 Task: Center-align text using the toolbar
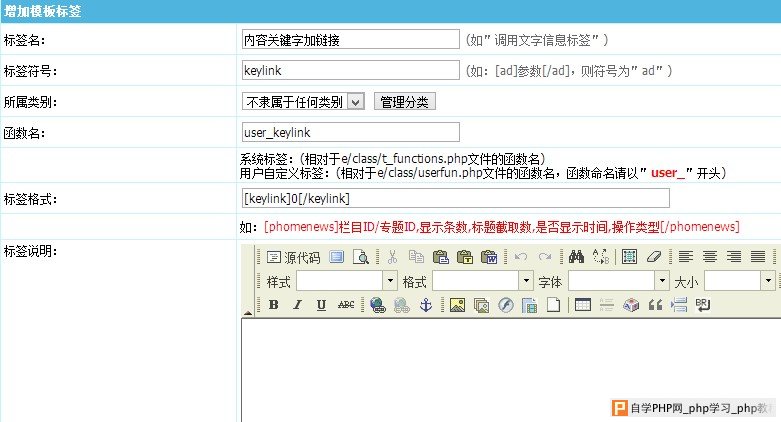[x=709, y=257]
